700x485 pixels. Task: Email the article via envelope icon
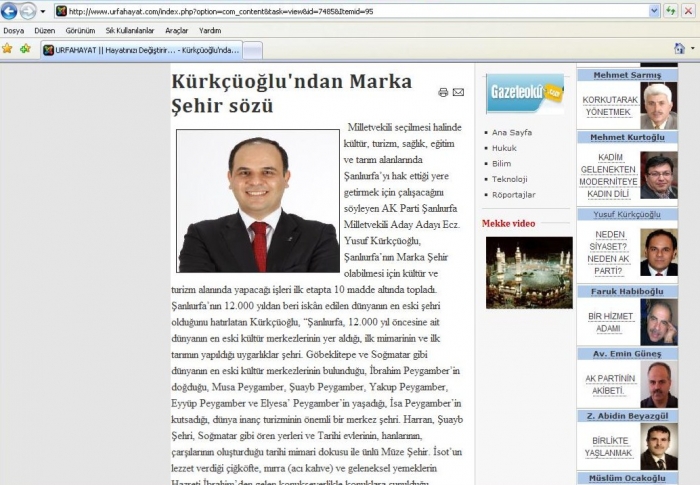pyautogui.click(x=458, y=92)
